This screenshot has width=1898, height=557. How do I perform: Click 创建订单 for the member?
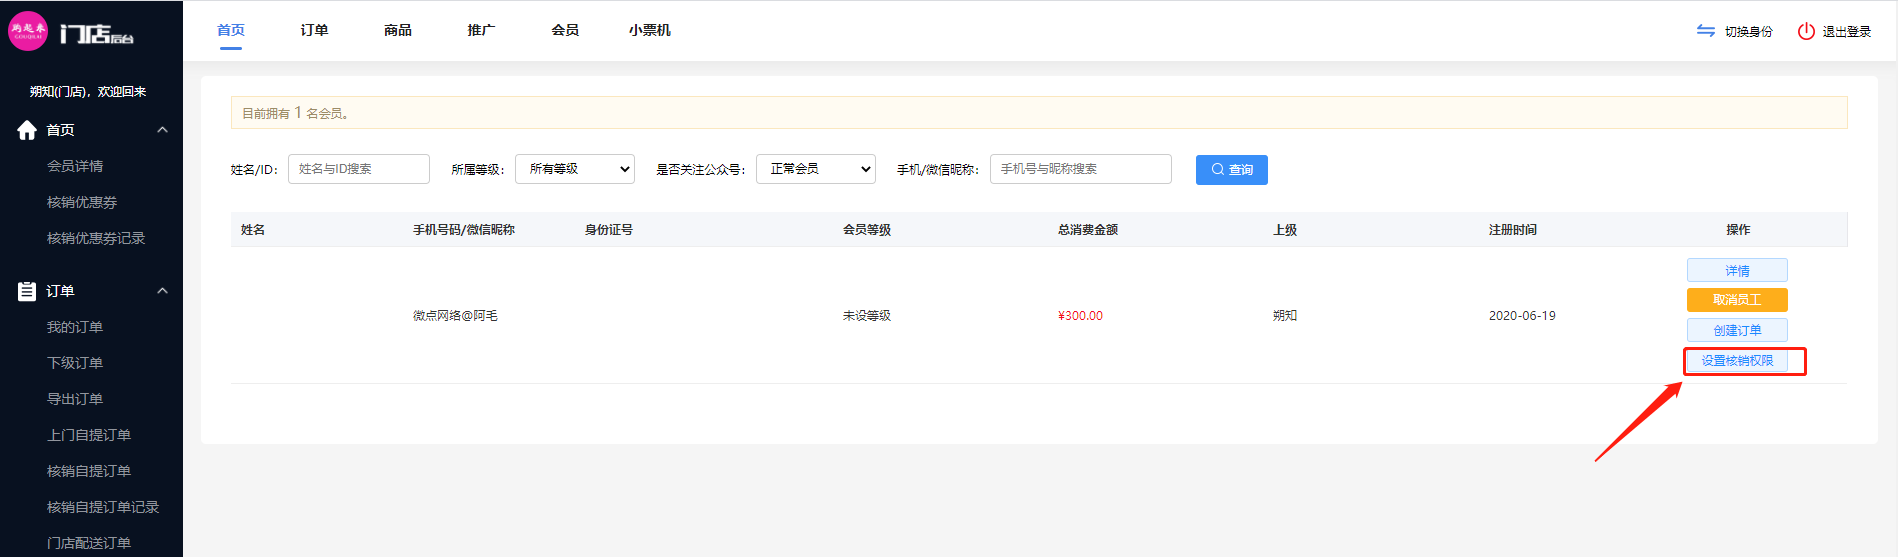[1737, 330]
